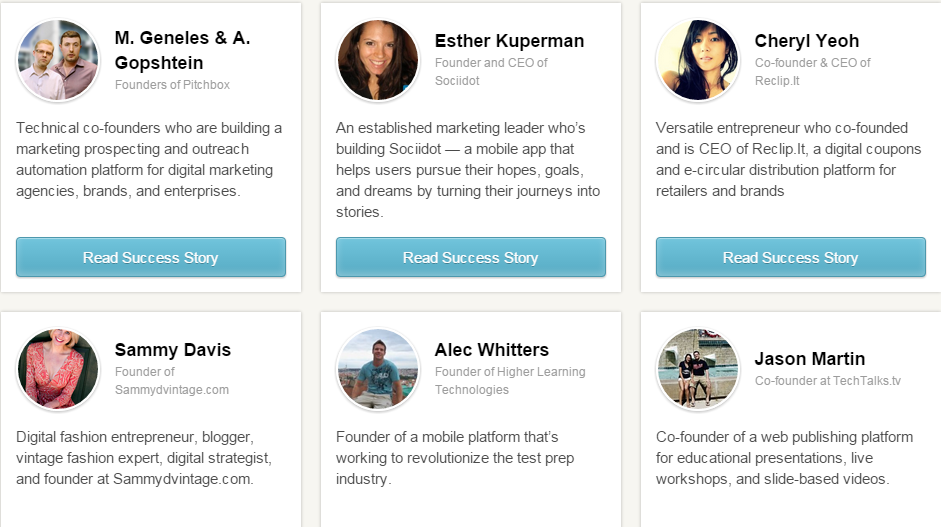Click the Cheryl Yeoh name heading

pyautogui.click(x=807, y=41)
